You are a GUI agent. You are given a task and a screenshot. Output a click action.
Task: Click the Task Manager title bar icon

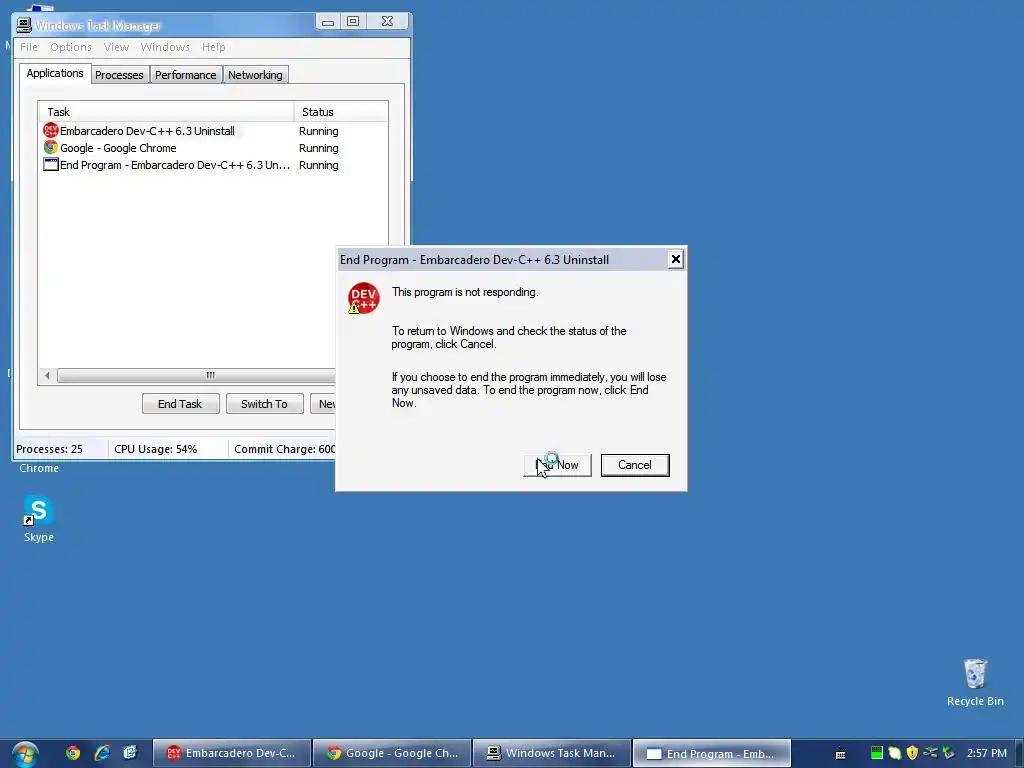24,25
